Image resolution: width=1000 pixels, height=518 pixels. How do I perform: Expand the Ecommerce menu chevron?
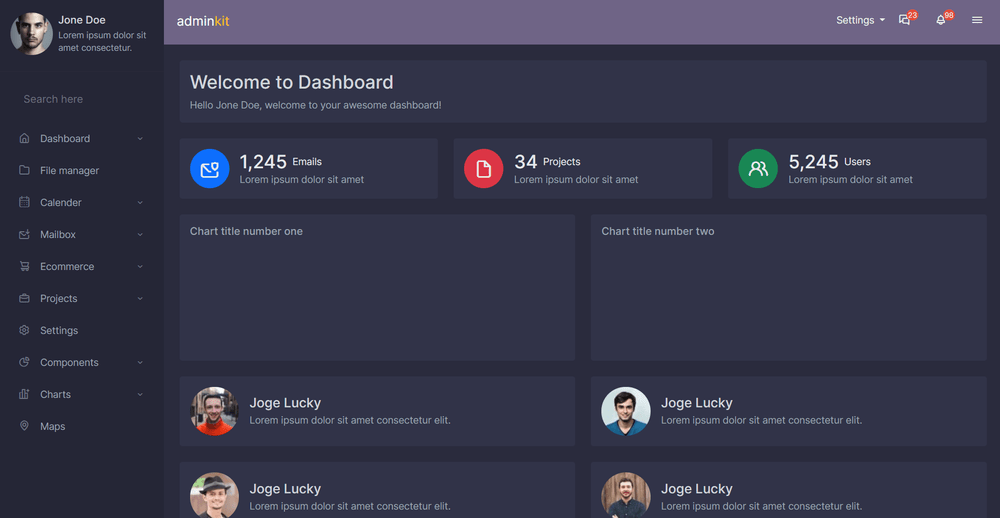point(140,266)
